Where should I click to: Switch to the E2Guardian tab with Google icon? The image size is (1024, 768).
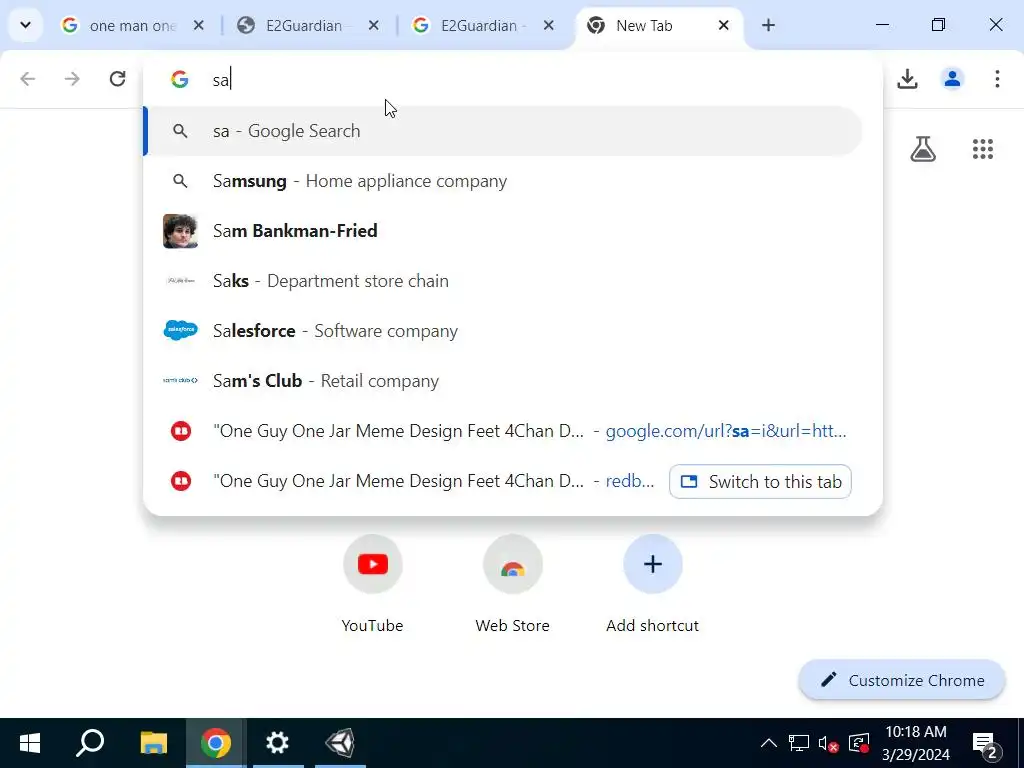tap(479, 25)
